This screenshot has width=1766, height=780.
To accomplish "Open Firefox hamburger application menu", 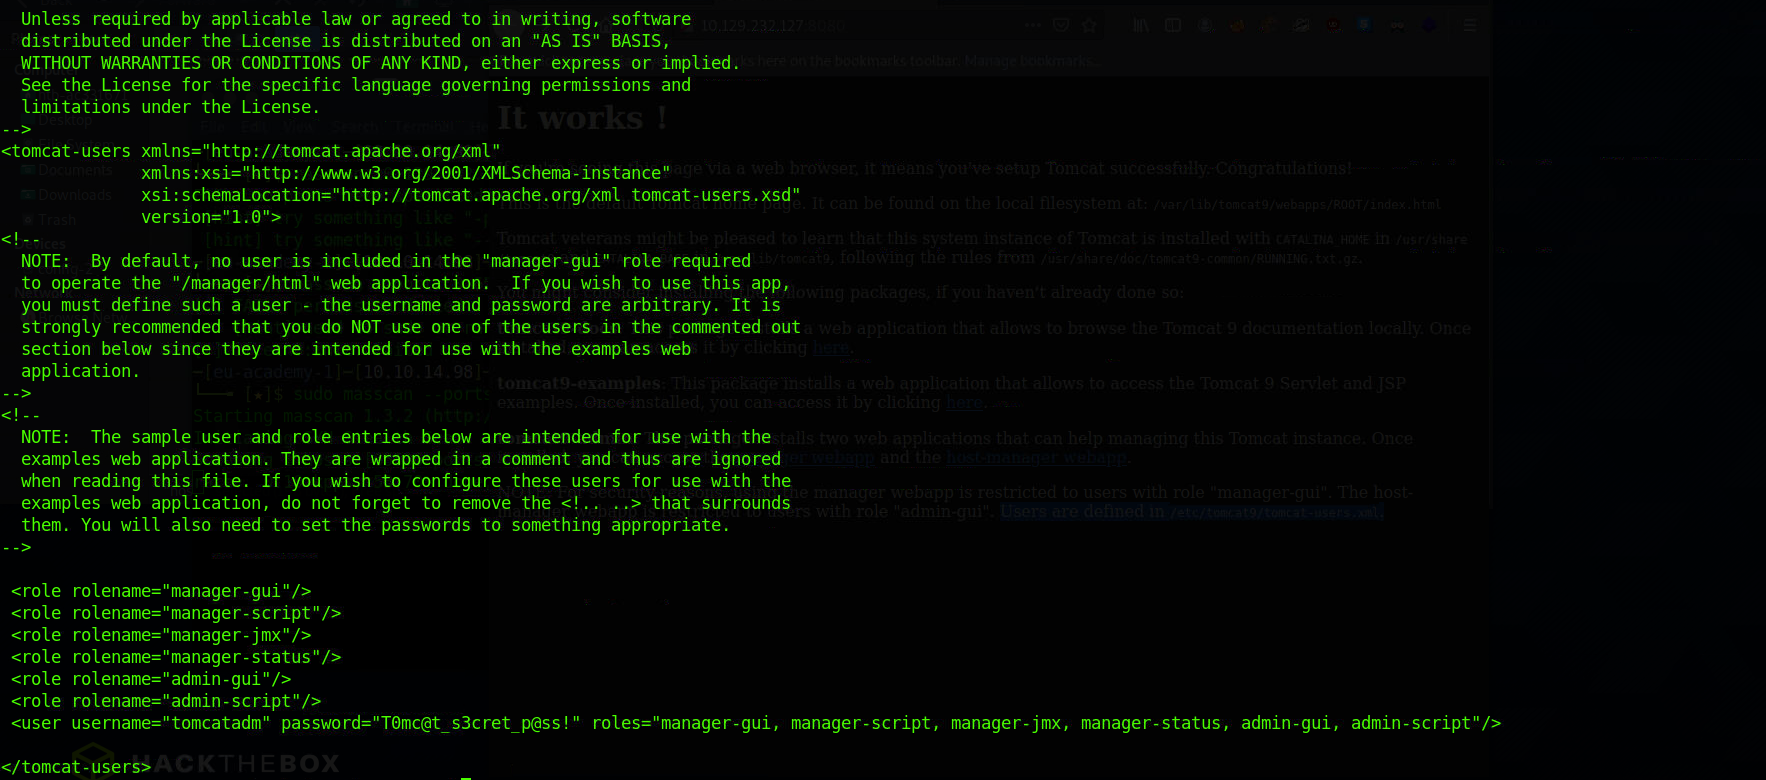I will pyautogui.click(x=1469, y=25).
